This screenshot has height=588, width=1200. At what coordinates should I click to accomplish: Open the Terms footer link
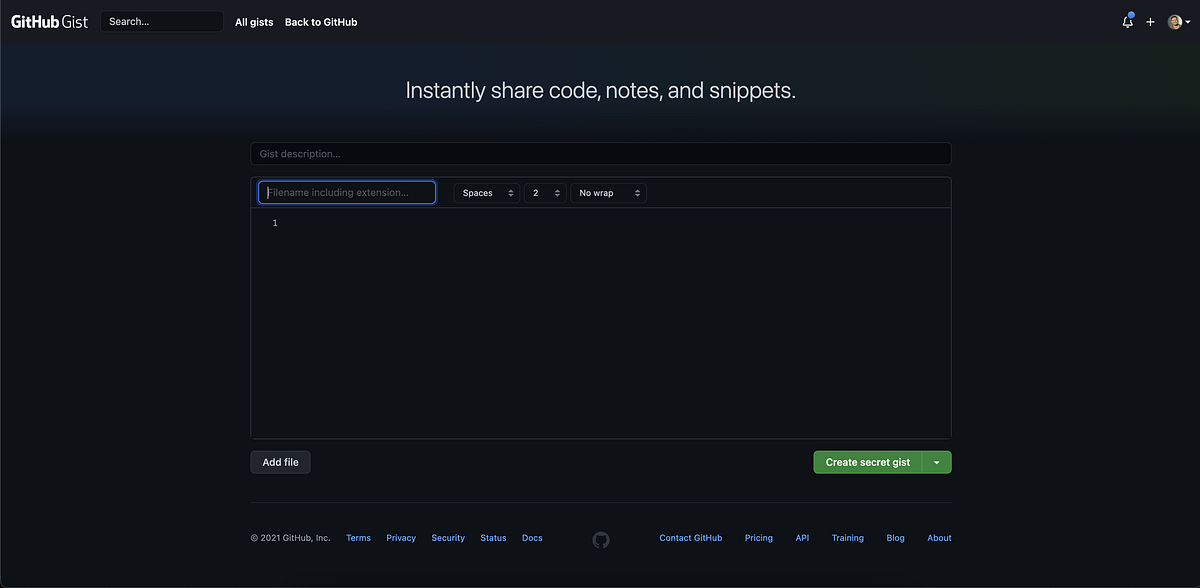[x=358, y=538]
